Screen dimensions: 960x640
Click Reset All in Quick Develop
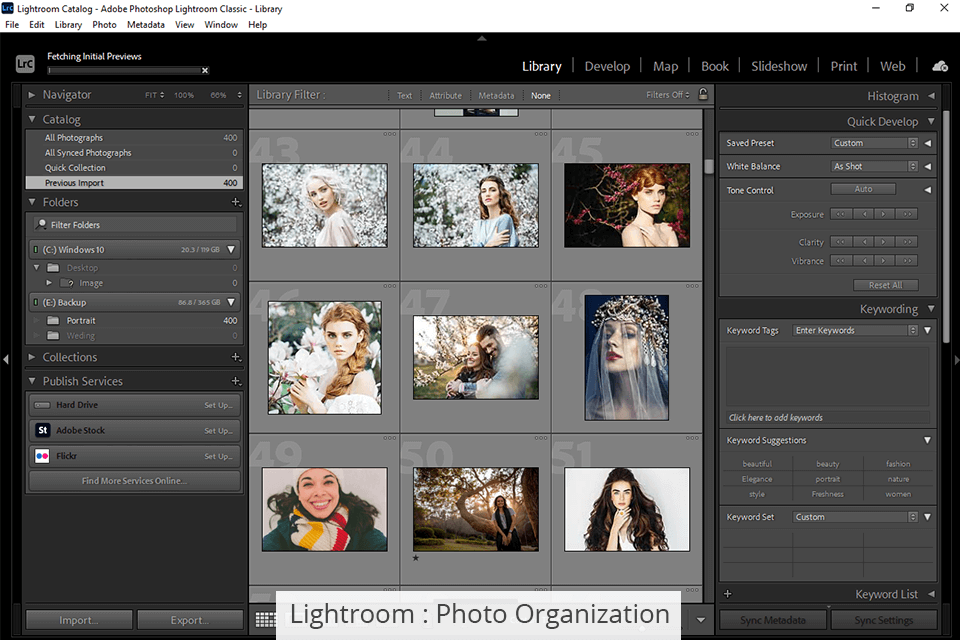pyautogui.click(x=885, y=285)
